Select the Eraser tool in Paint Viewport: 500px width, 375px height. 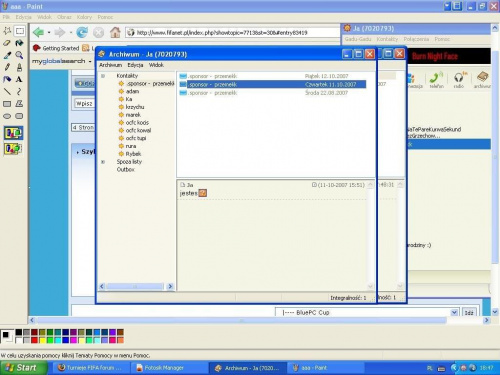(x=7, y=43)
